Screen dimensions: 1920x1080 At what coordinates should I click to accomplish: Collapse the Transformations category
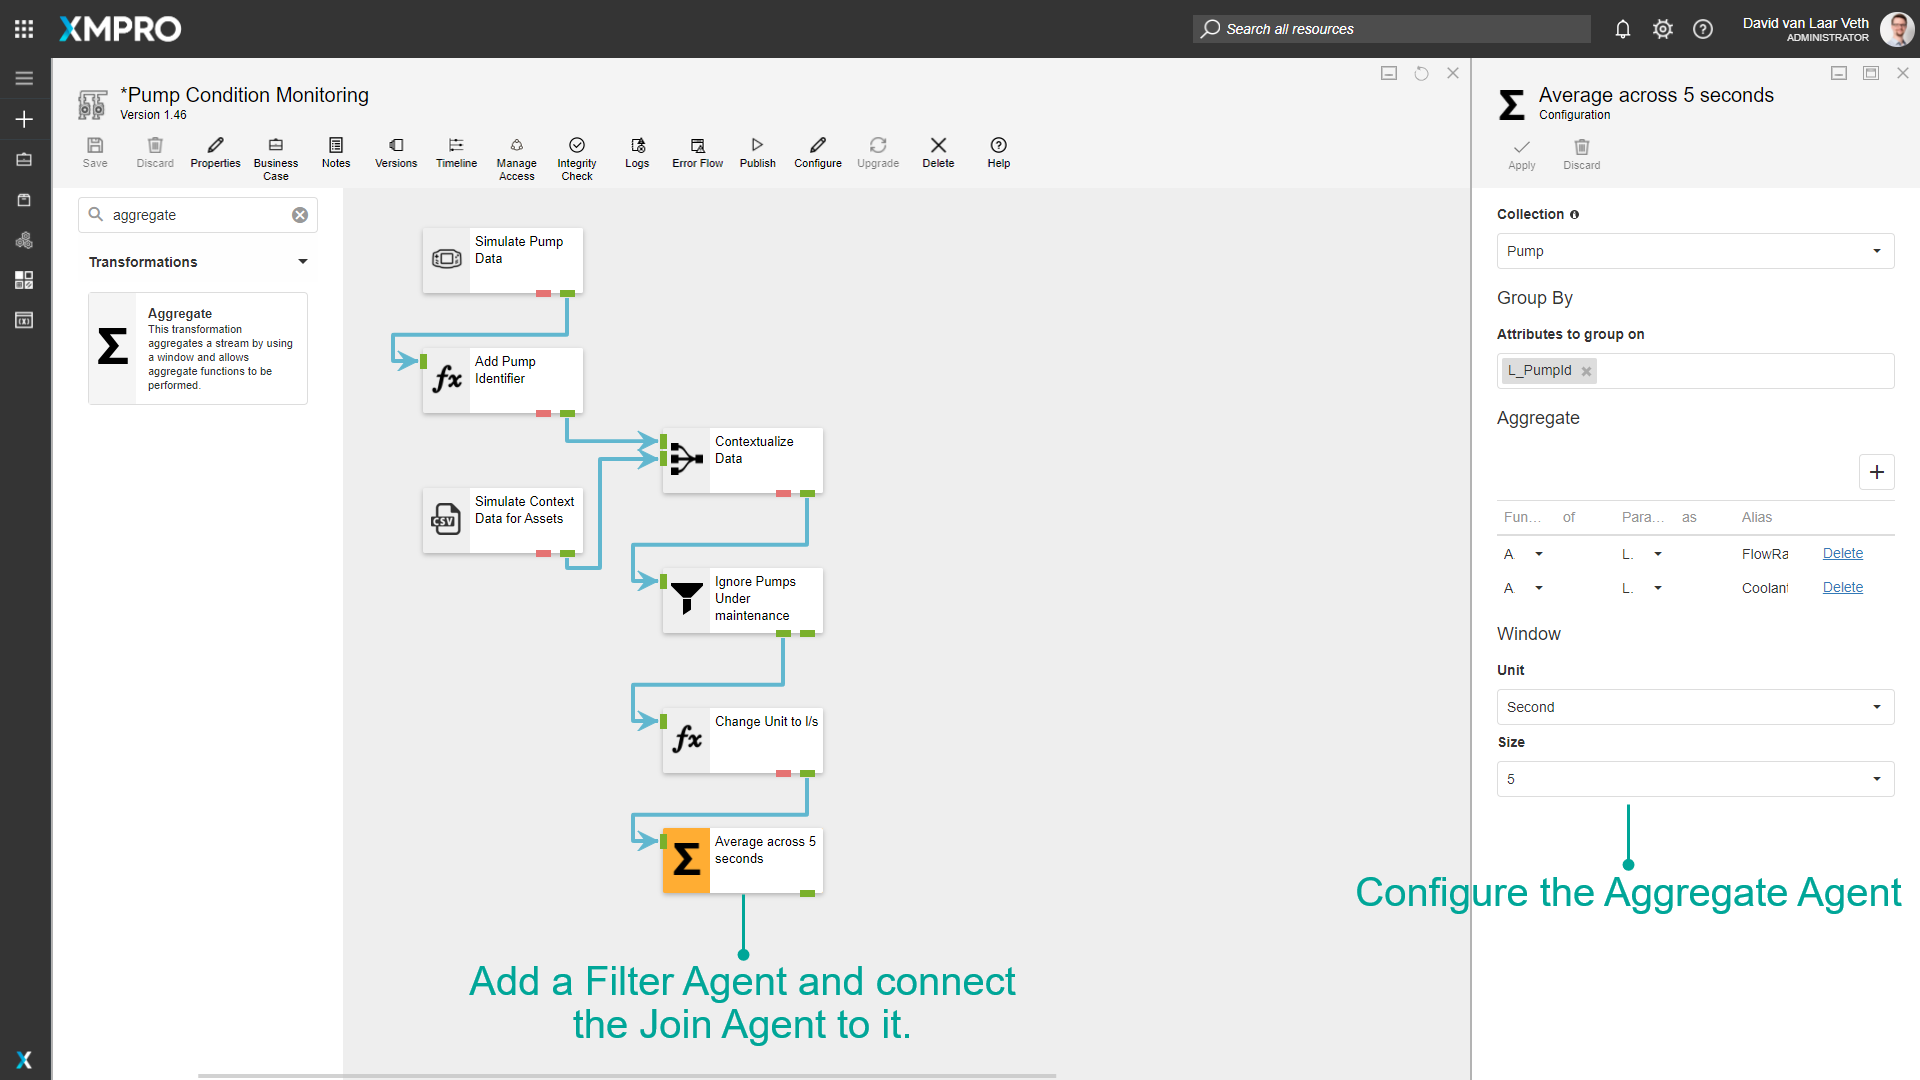tap(302, 262)
